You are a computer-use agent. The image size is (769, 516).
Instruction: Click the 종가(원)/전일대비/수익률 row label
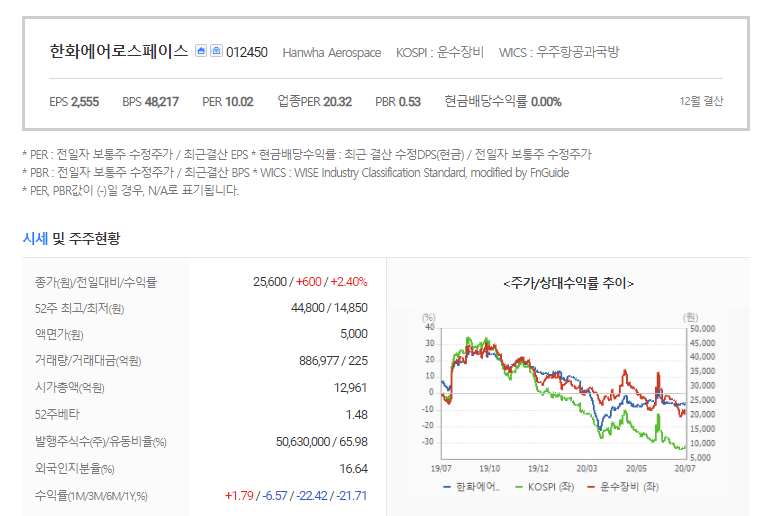96,282
